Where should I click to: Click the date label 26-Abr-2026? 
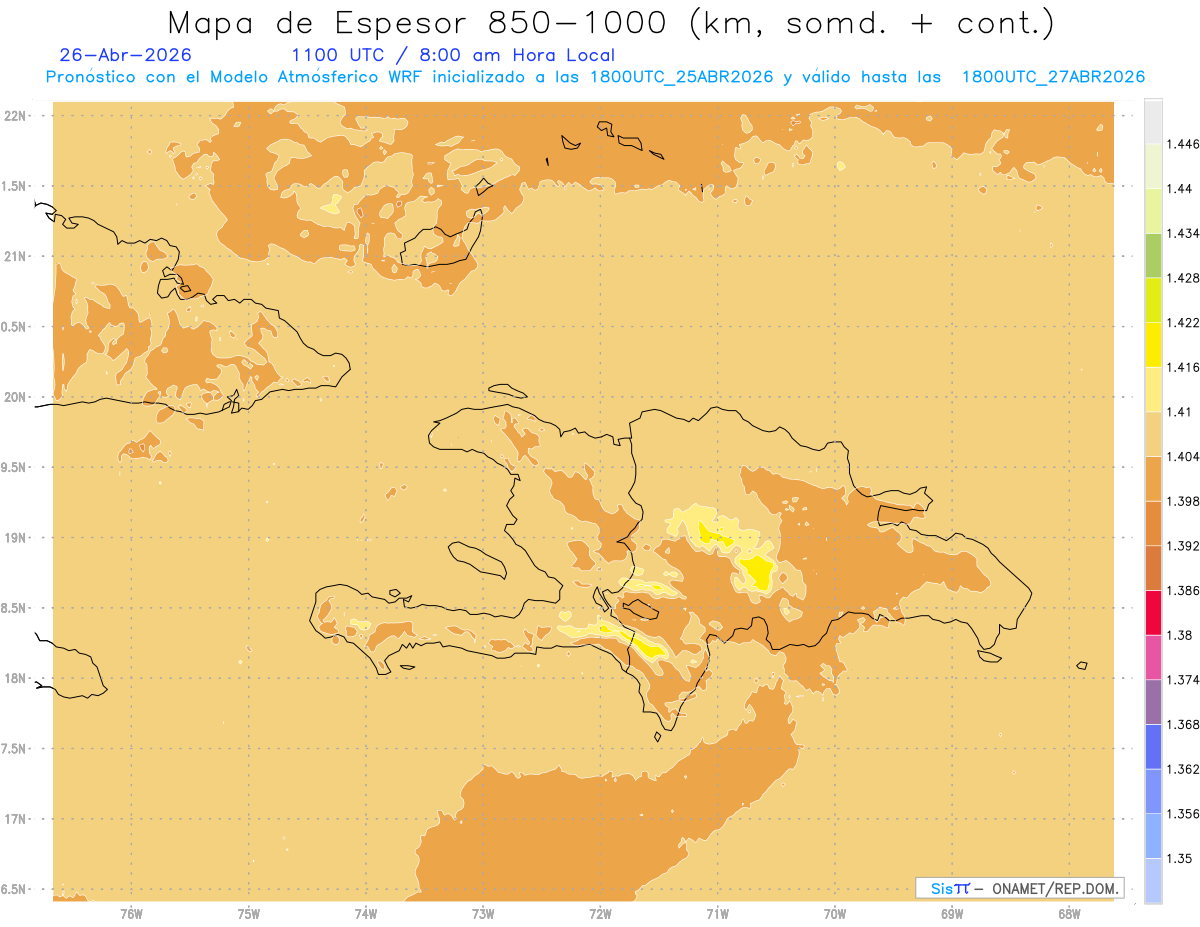125,55
